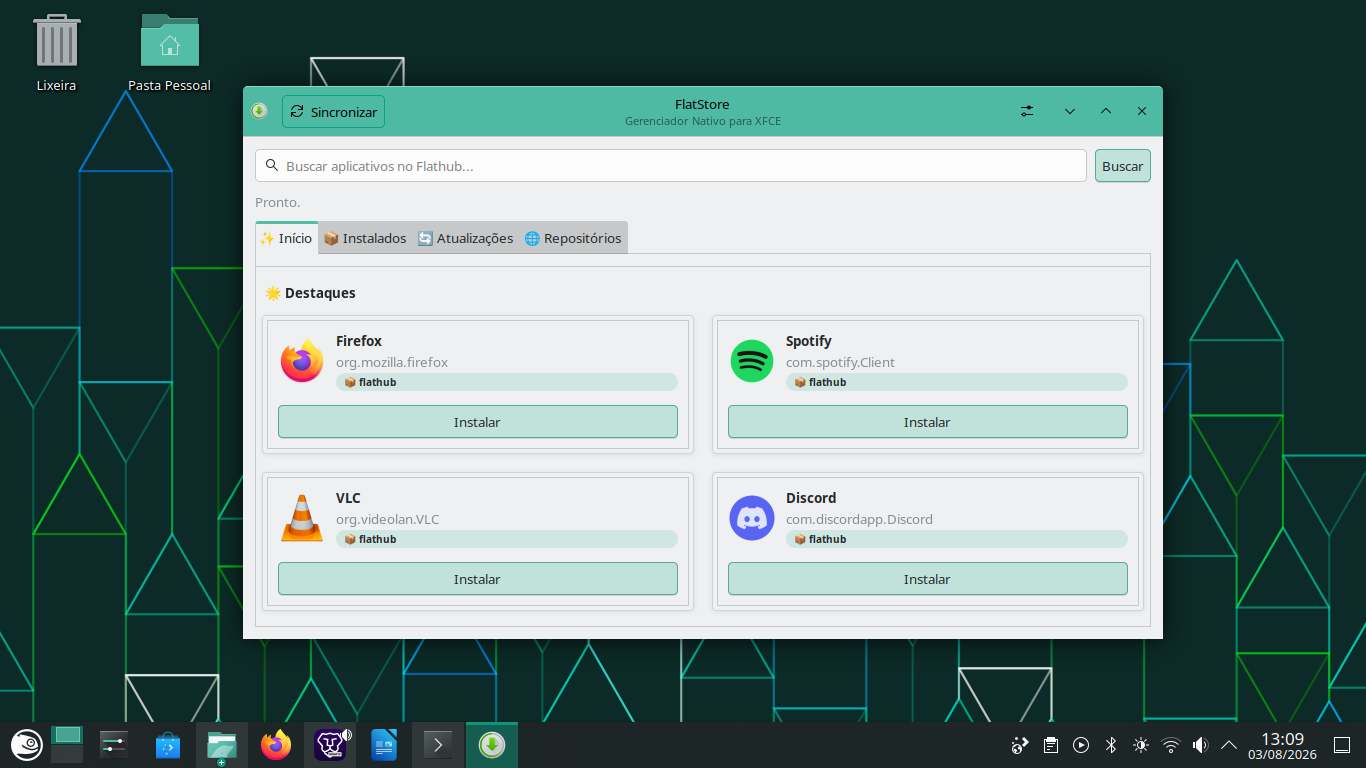
Task: Click the search magnifier icon in the search field
Action: (271, 165)
